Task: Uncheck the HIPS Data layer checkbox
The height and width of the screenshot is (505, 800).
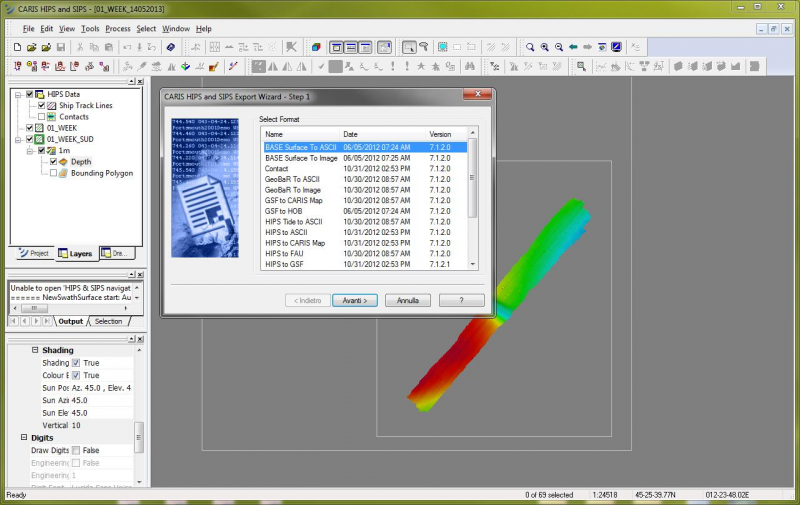Action: point(30,94)
